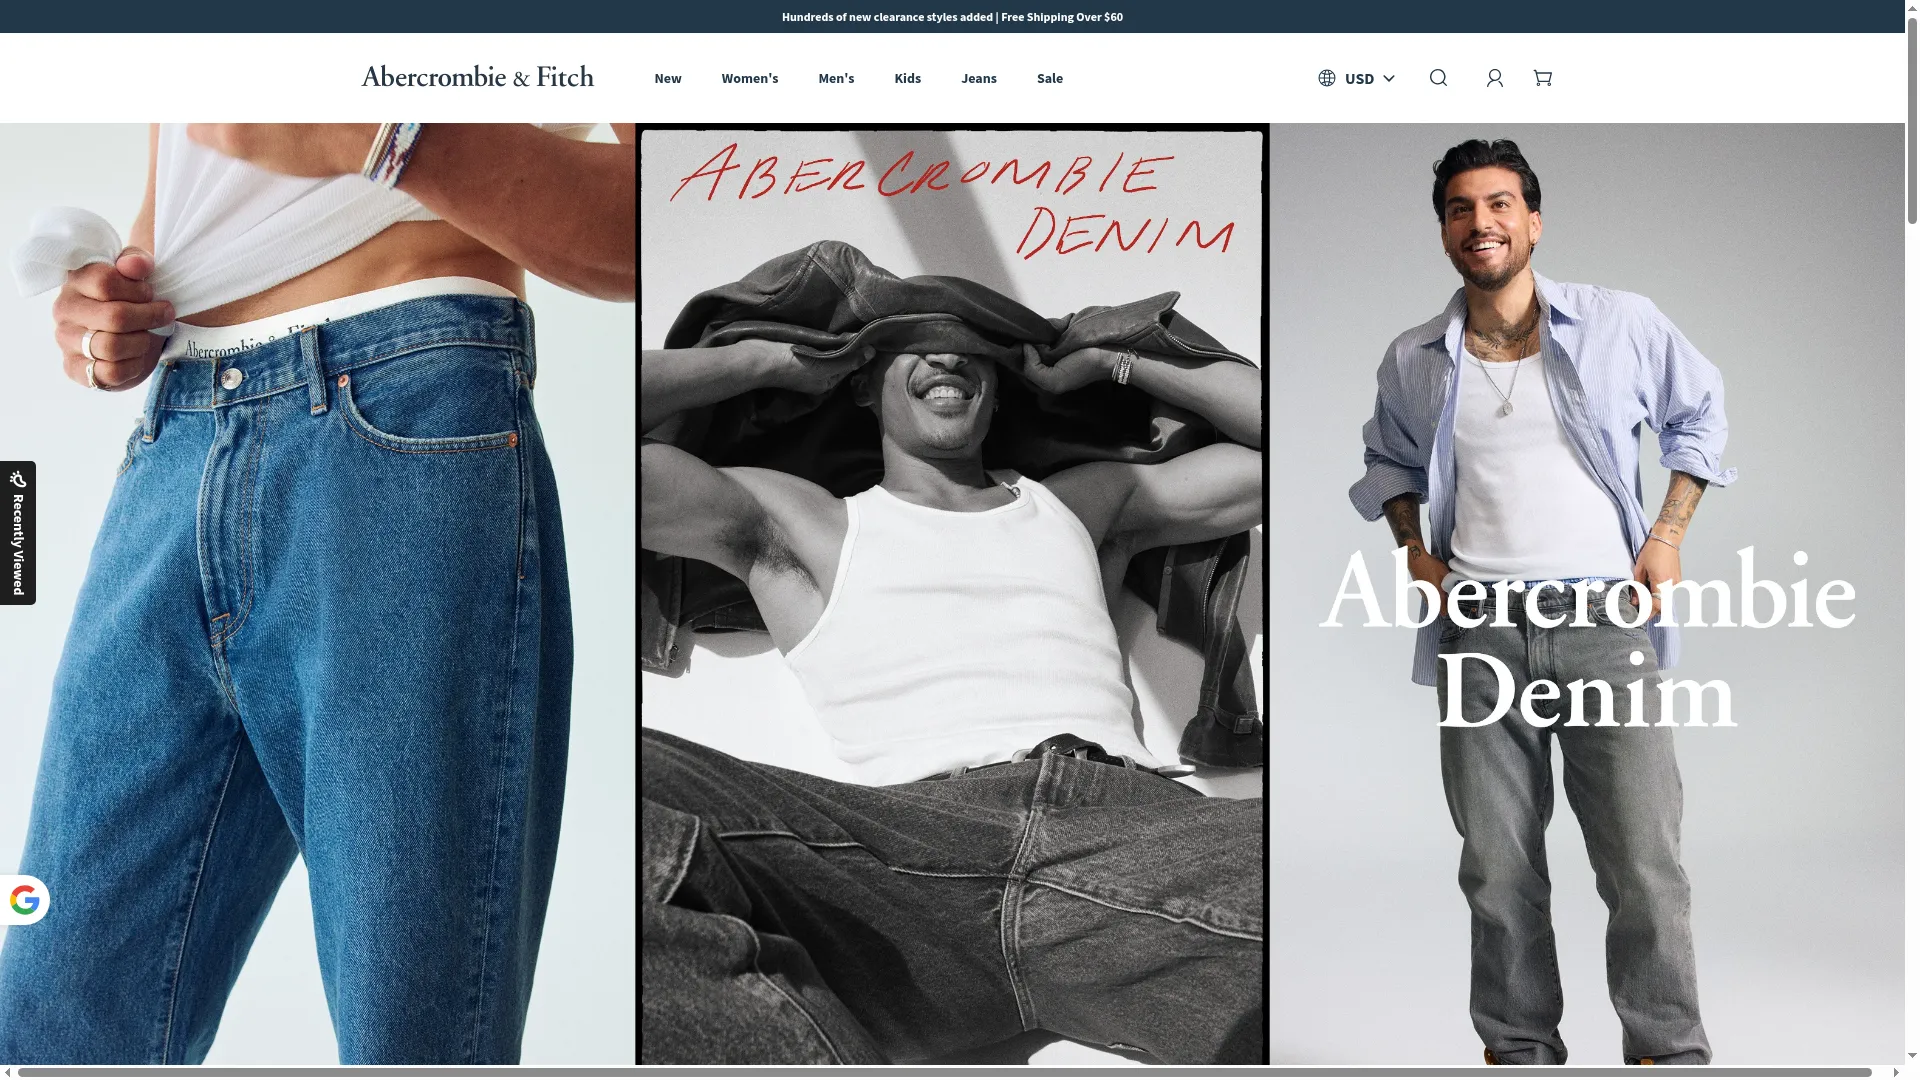Viewport: 1920px width, 1080px height.
Task: Open the search icon in header
Action: point(1438,78)
